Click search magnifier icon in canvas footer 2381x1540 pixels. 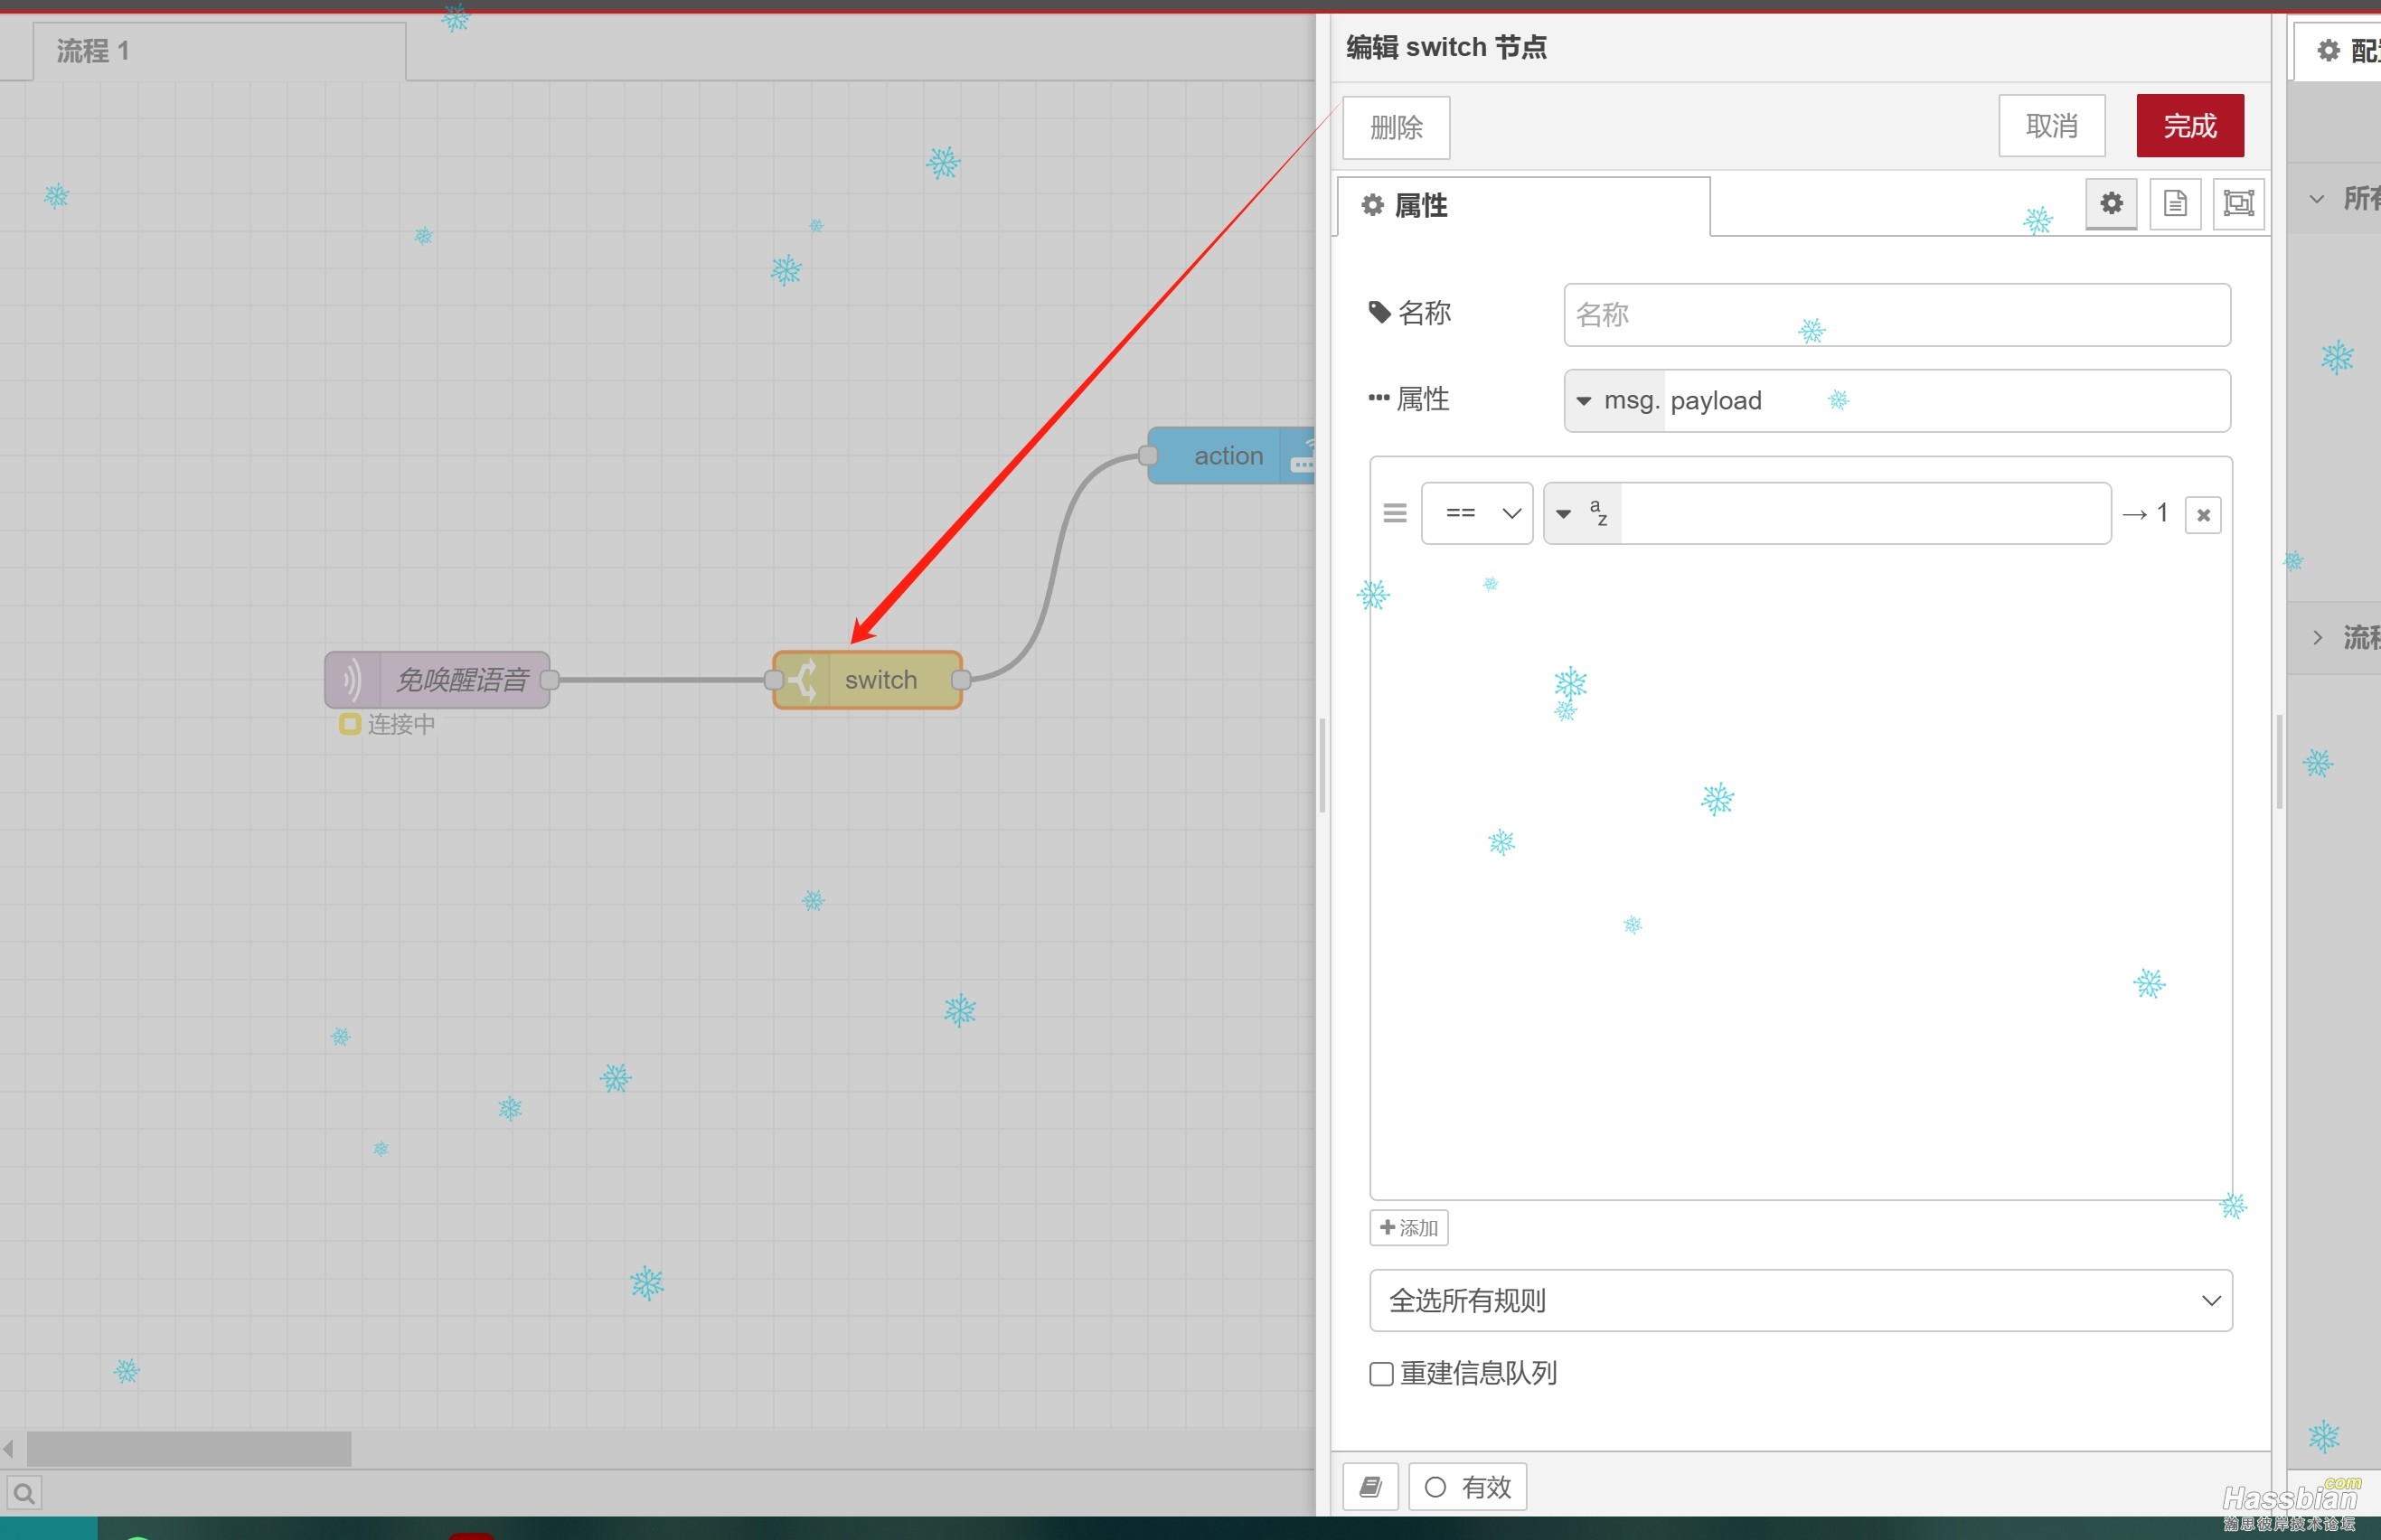click(24, 1493)
